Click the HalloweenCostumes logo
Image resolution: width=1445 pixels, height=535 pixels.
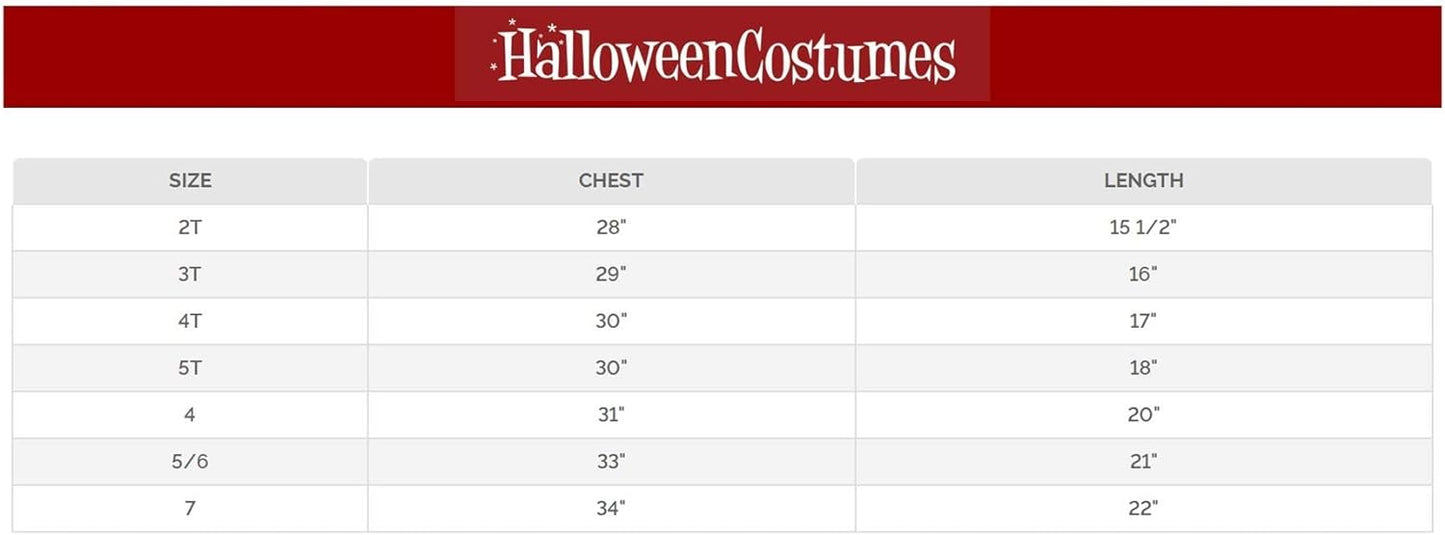coord(722,54)
